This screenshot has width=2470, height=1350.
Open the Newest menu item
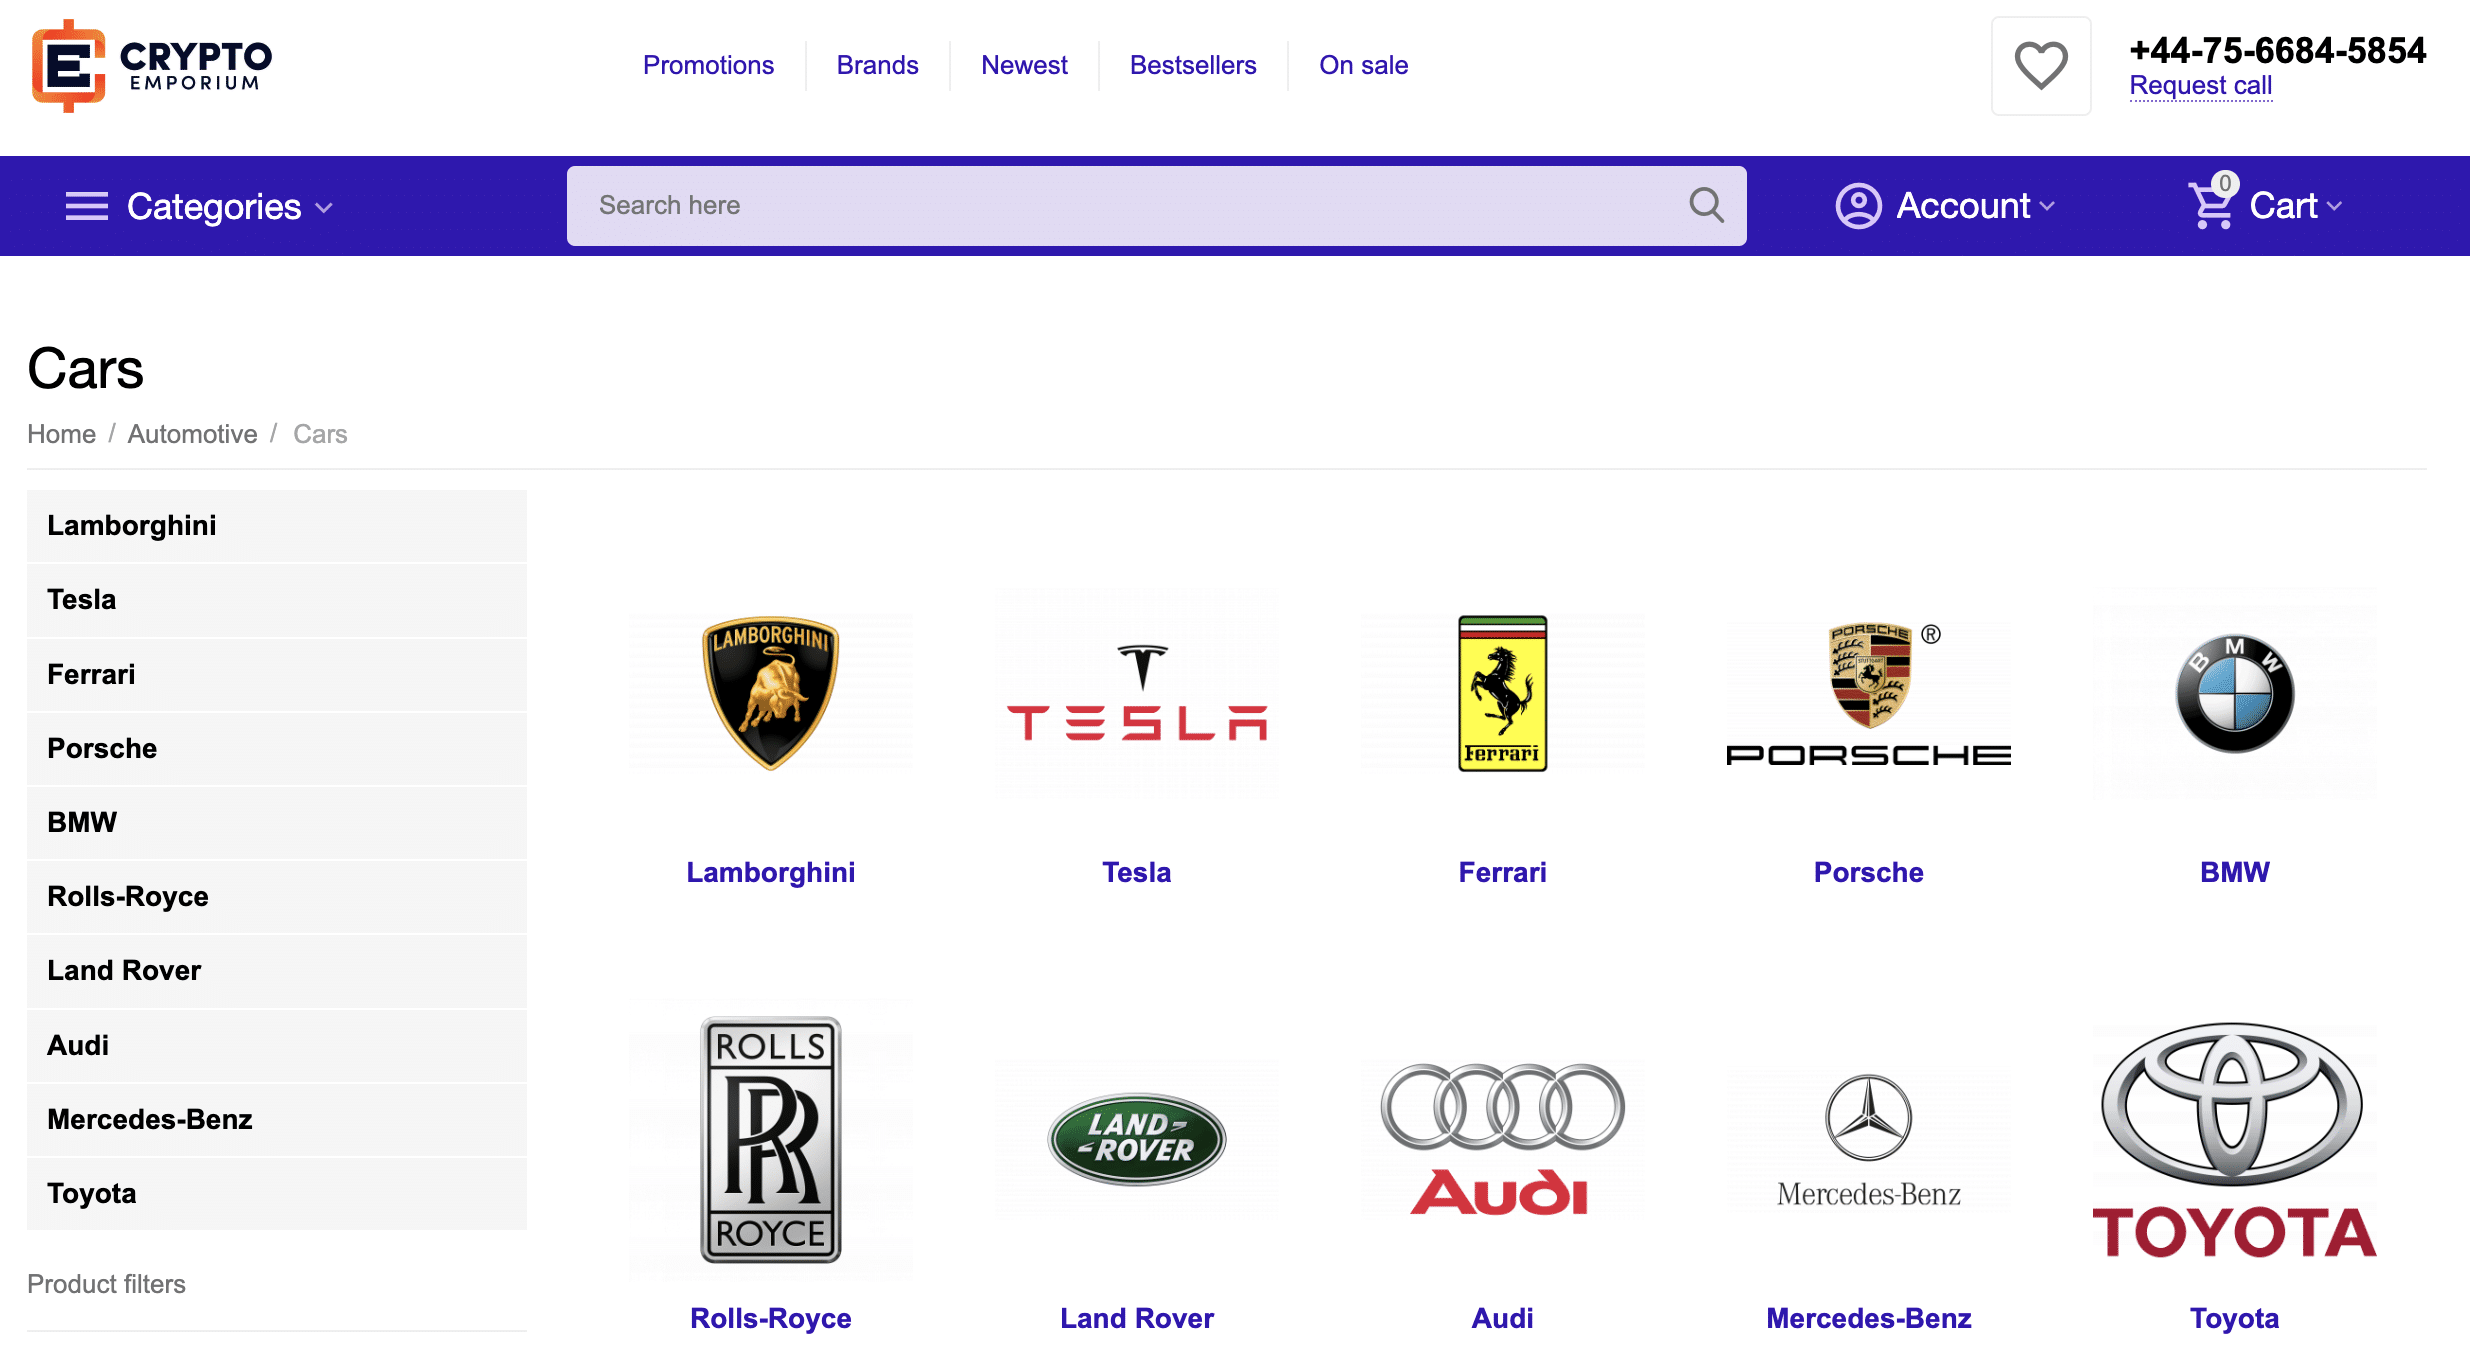pos(1024,65)
